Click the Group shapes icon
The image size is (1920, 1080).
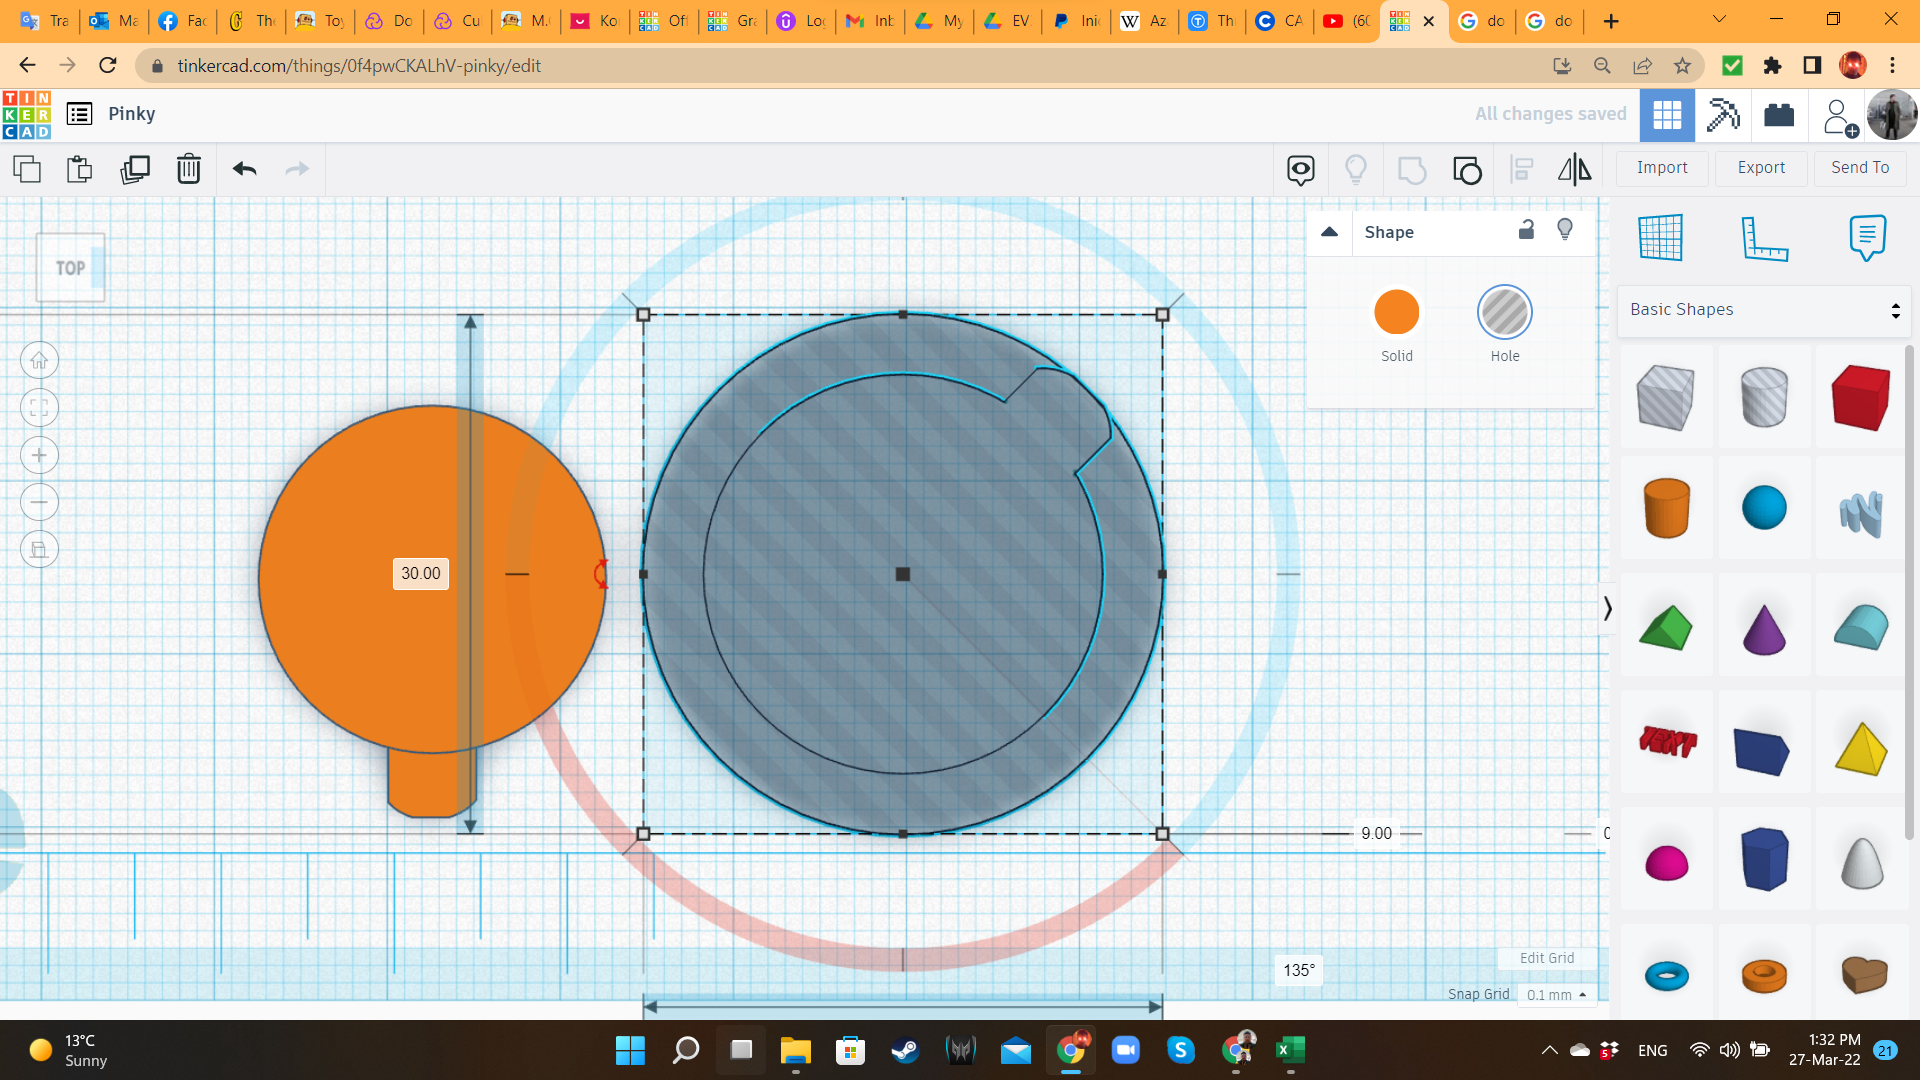[1411, 169]
